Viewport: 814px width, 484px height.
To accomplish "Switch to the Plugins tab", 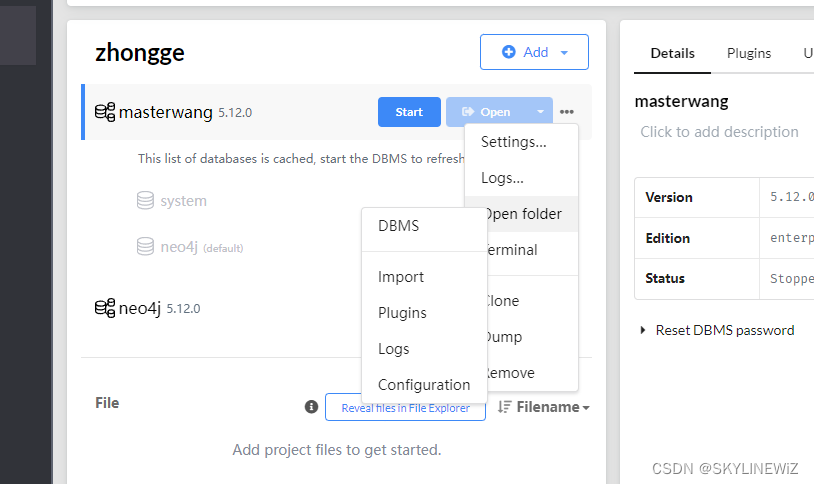I will click(749, 53).
